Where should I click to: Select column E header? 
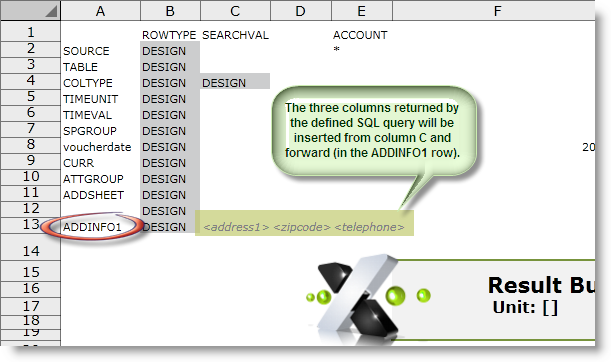pyautogui.click(x=362, y=11)
